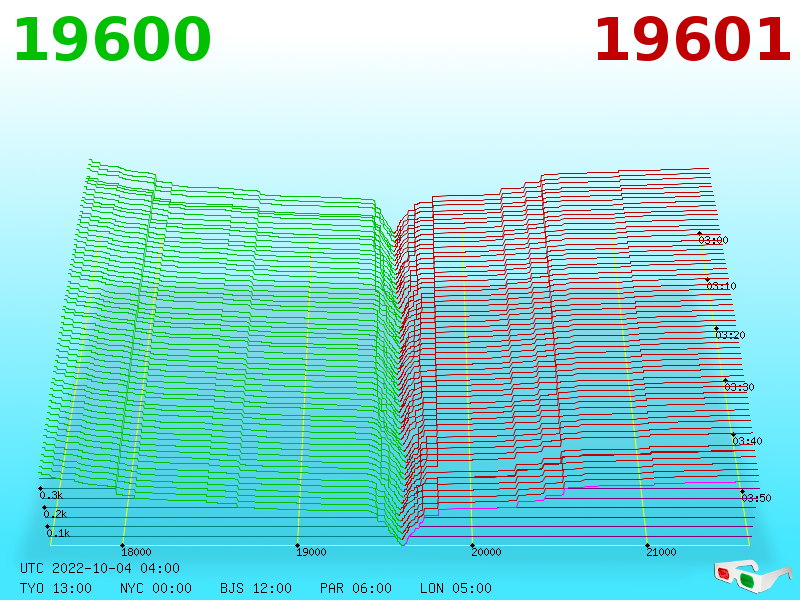Click the TYO 13:00 Tokyo time
The image size is (800, 600).
(56, 588)
